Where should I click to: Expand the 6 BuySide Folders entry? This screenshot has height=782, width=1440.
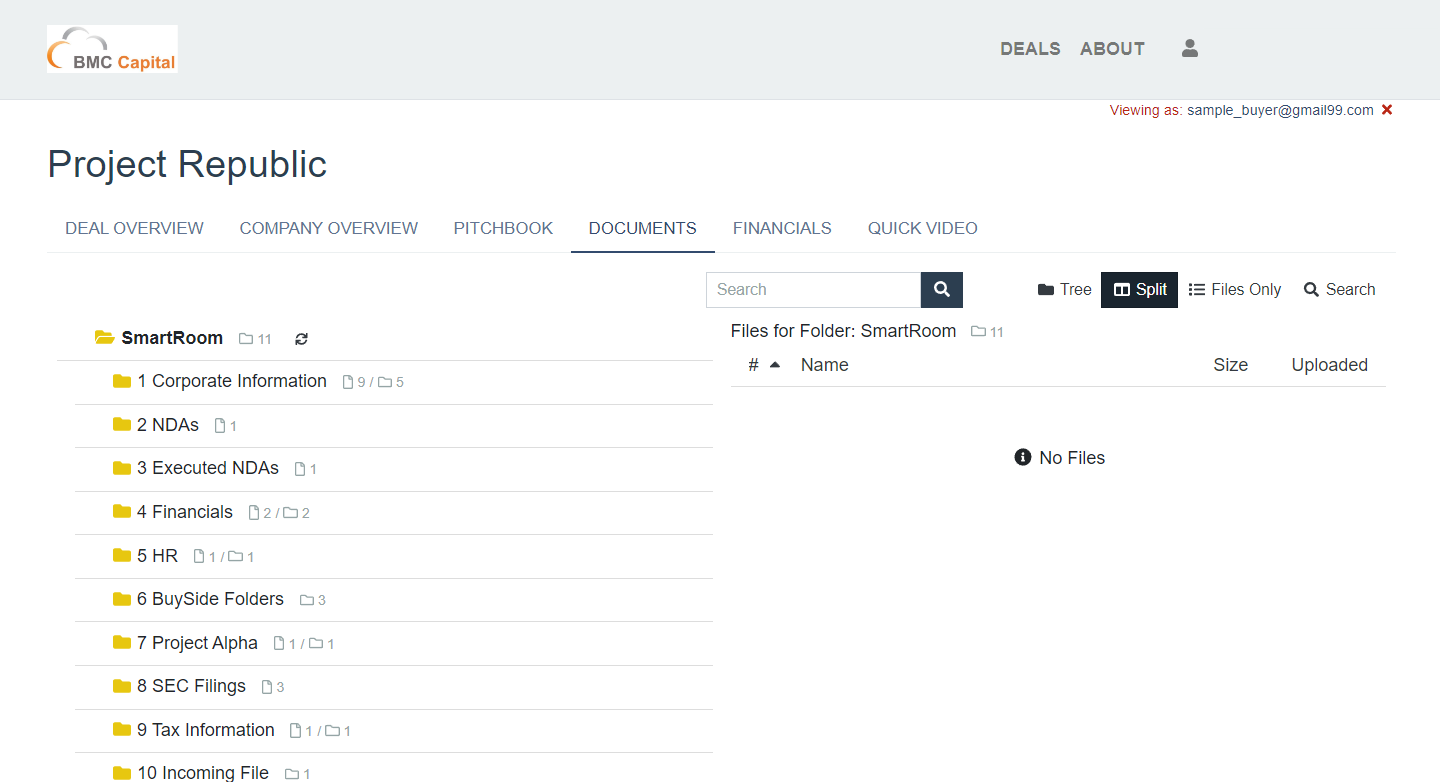[210, 599]
